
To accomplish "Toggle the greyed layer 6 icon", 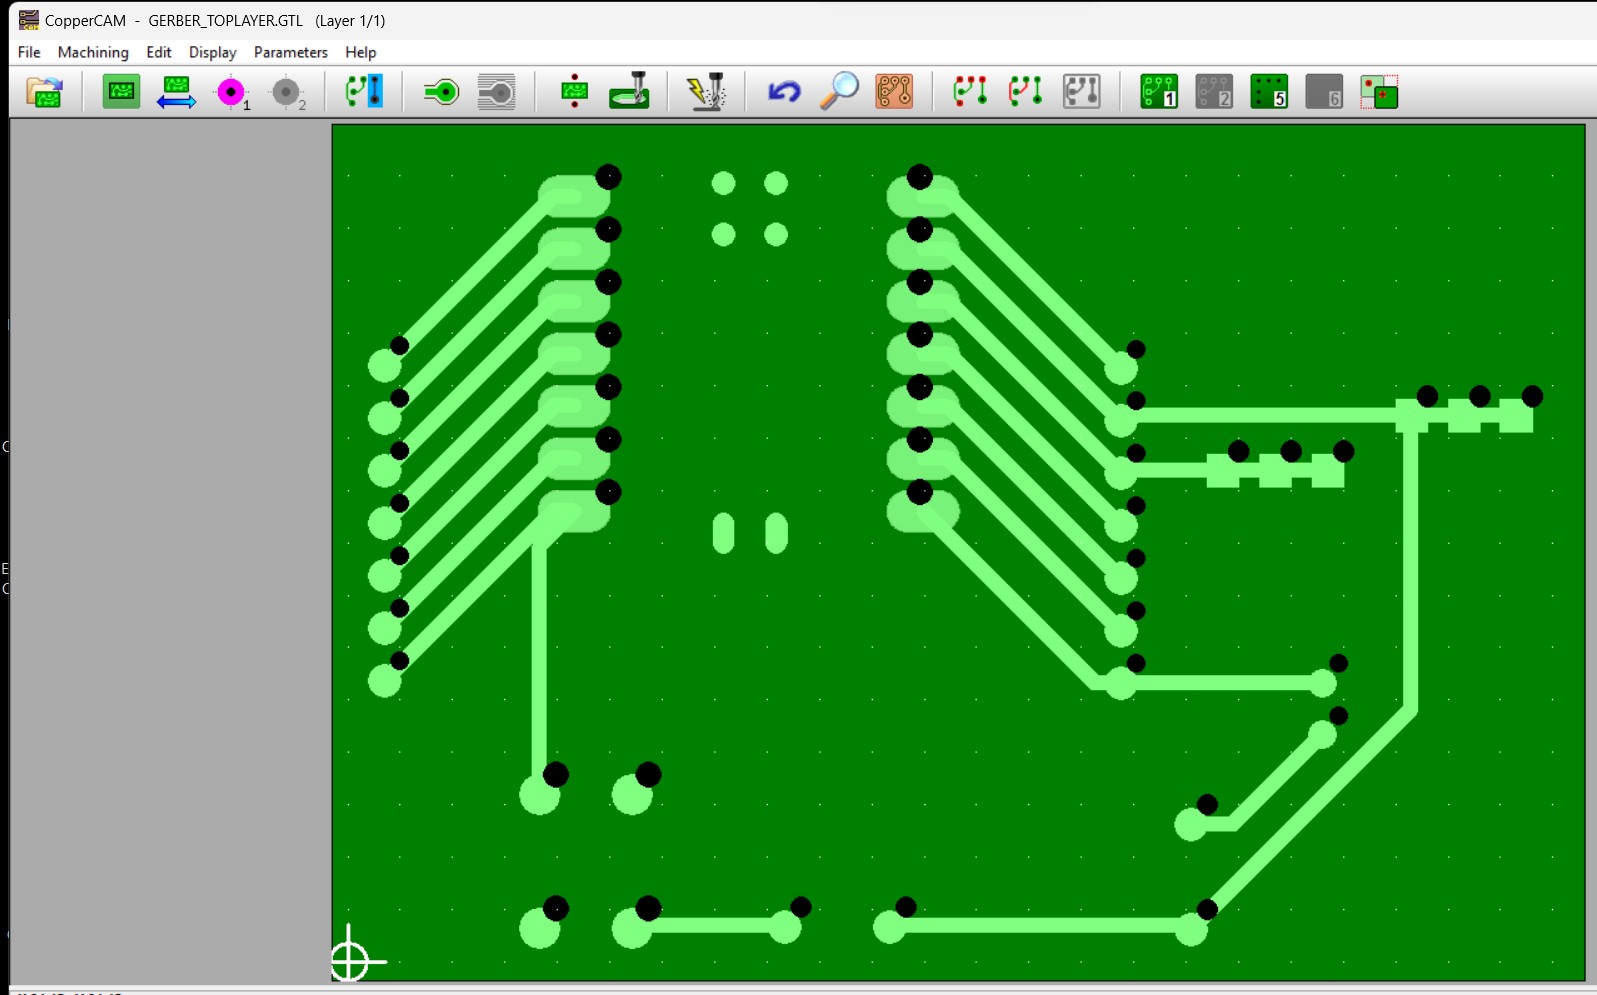I will click(1324, 92).
